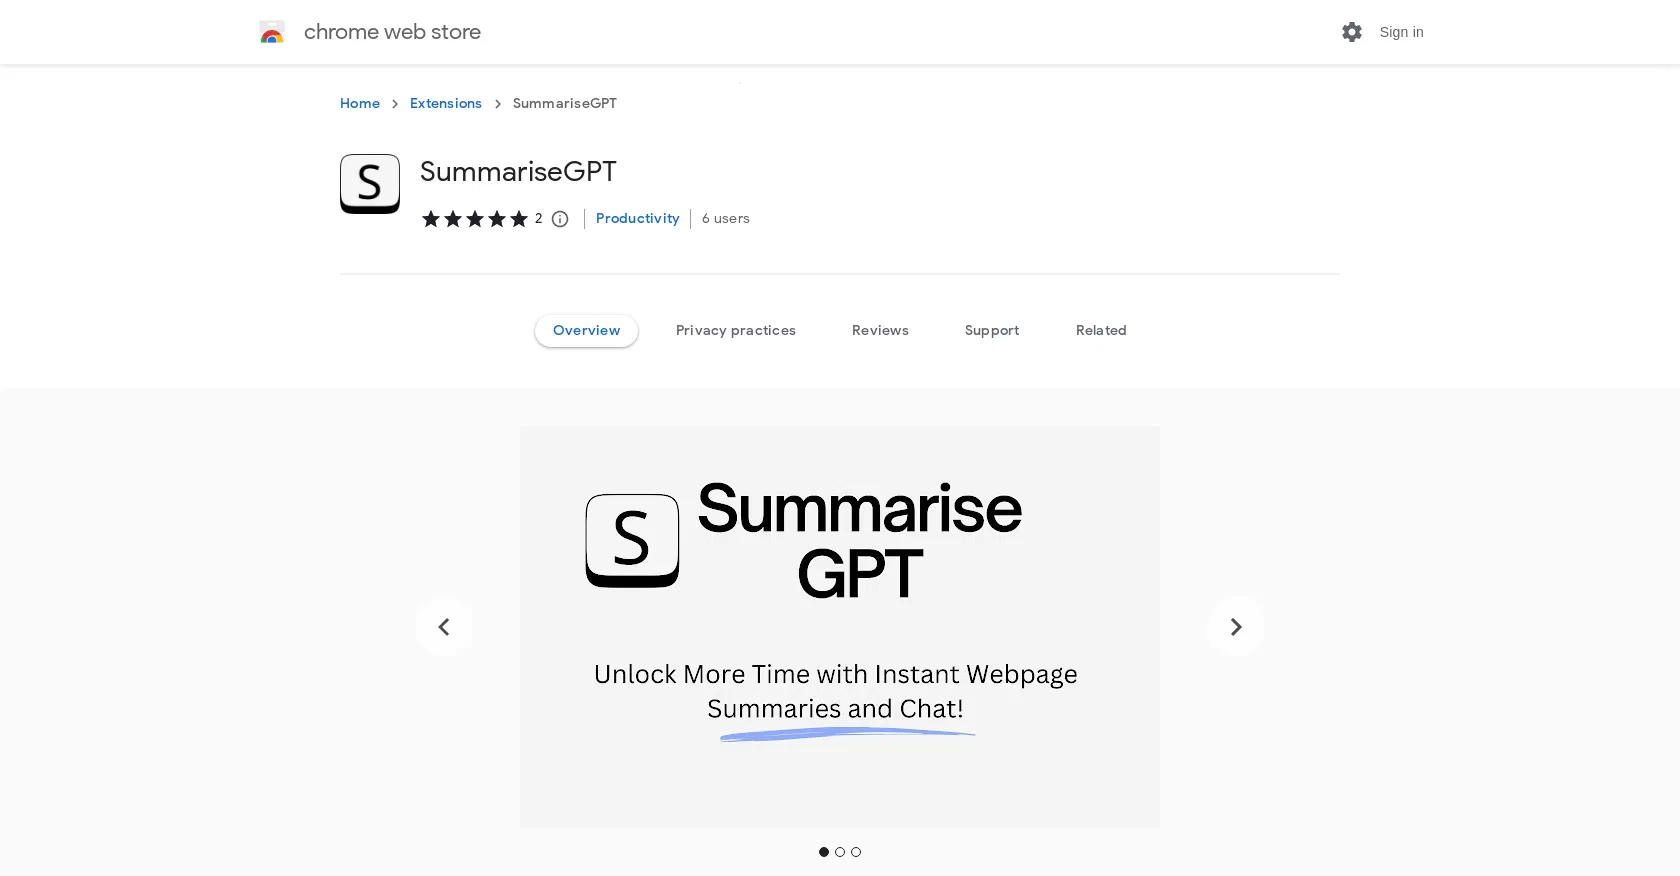Select the first carousel dot

coord(823,851)
